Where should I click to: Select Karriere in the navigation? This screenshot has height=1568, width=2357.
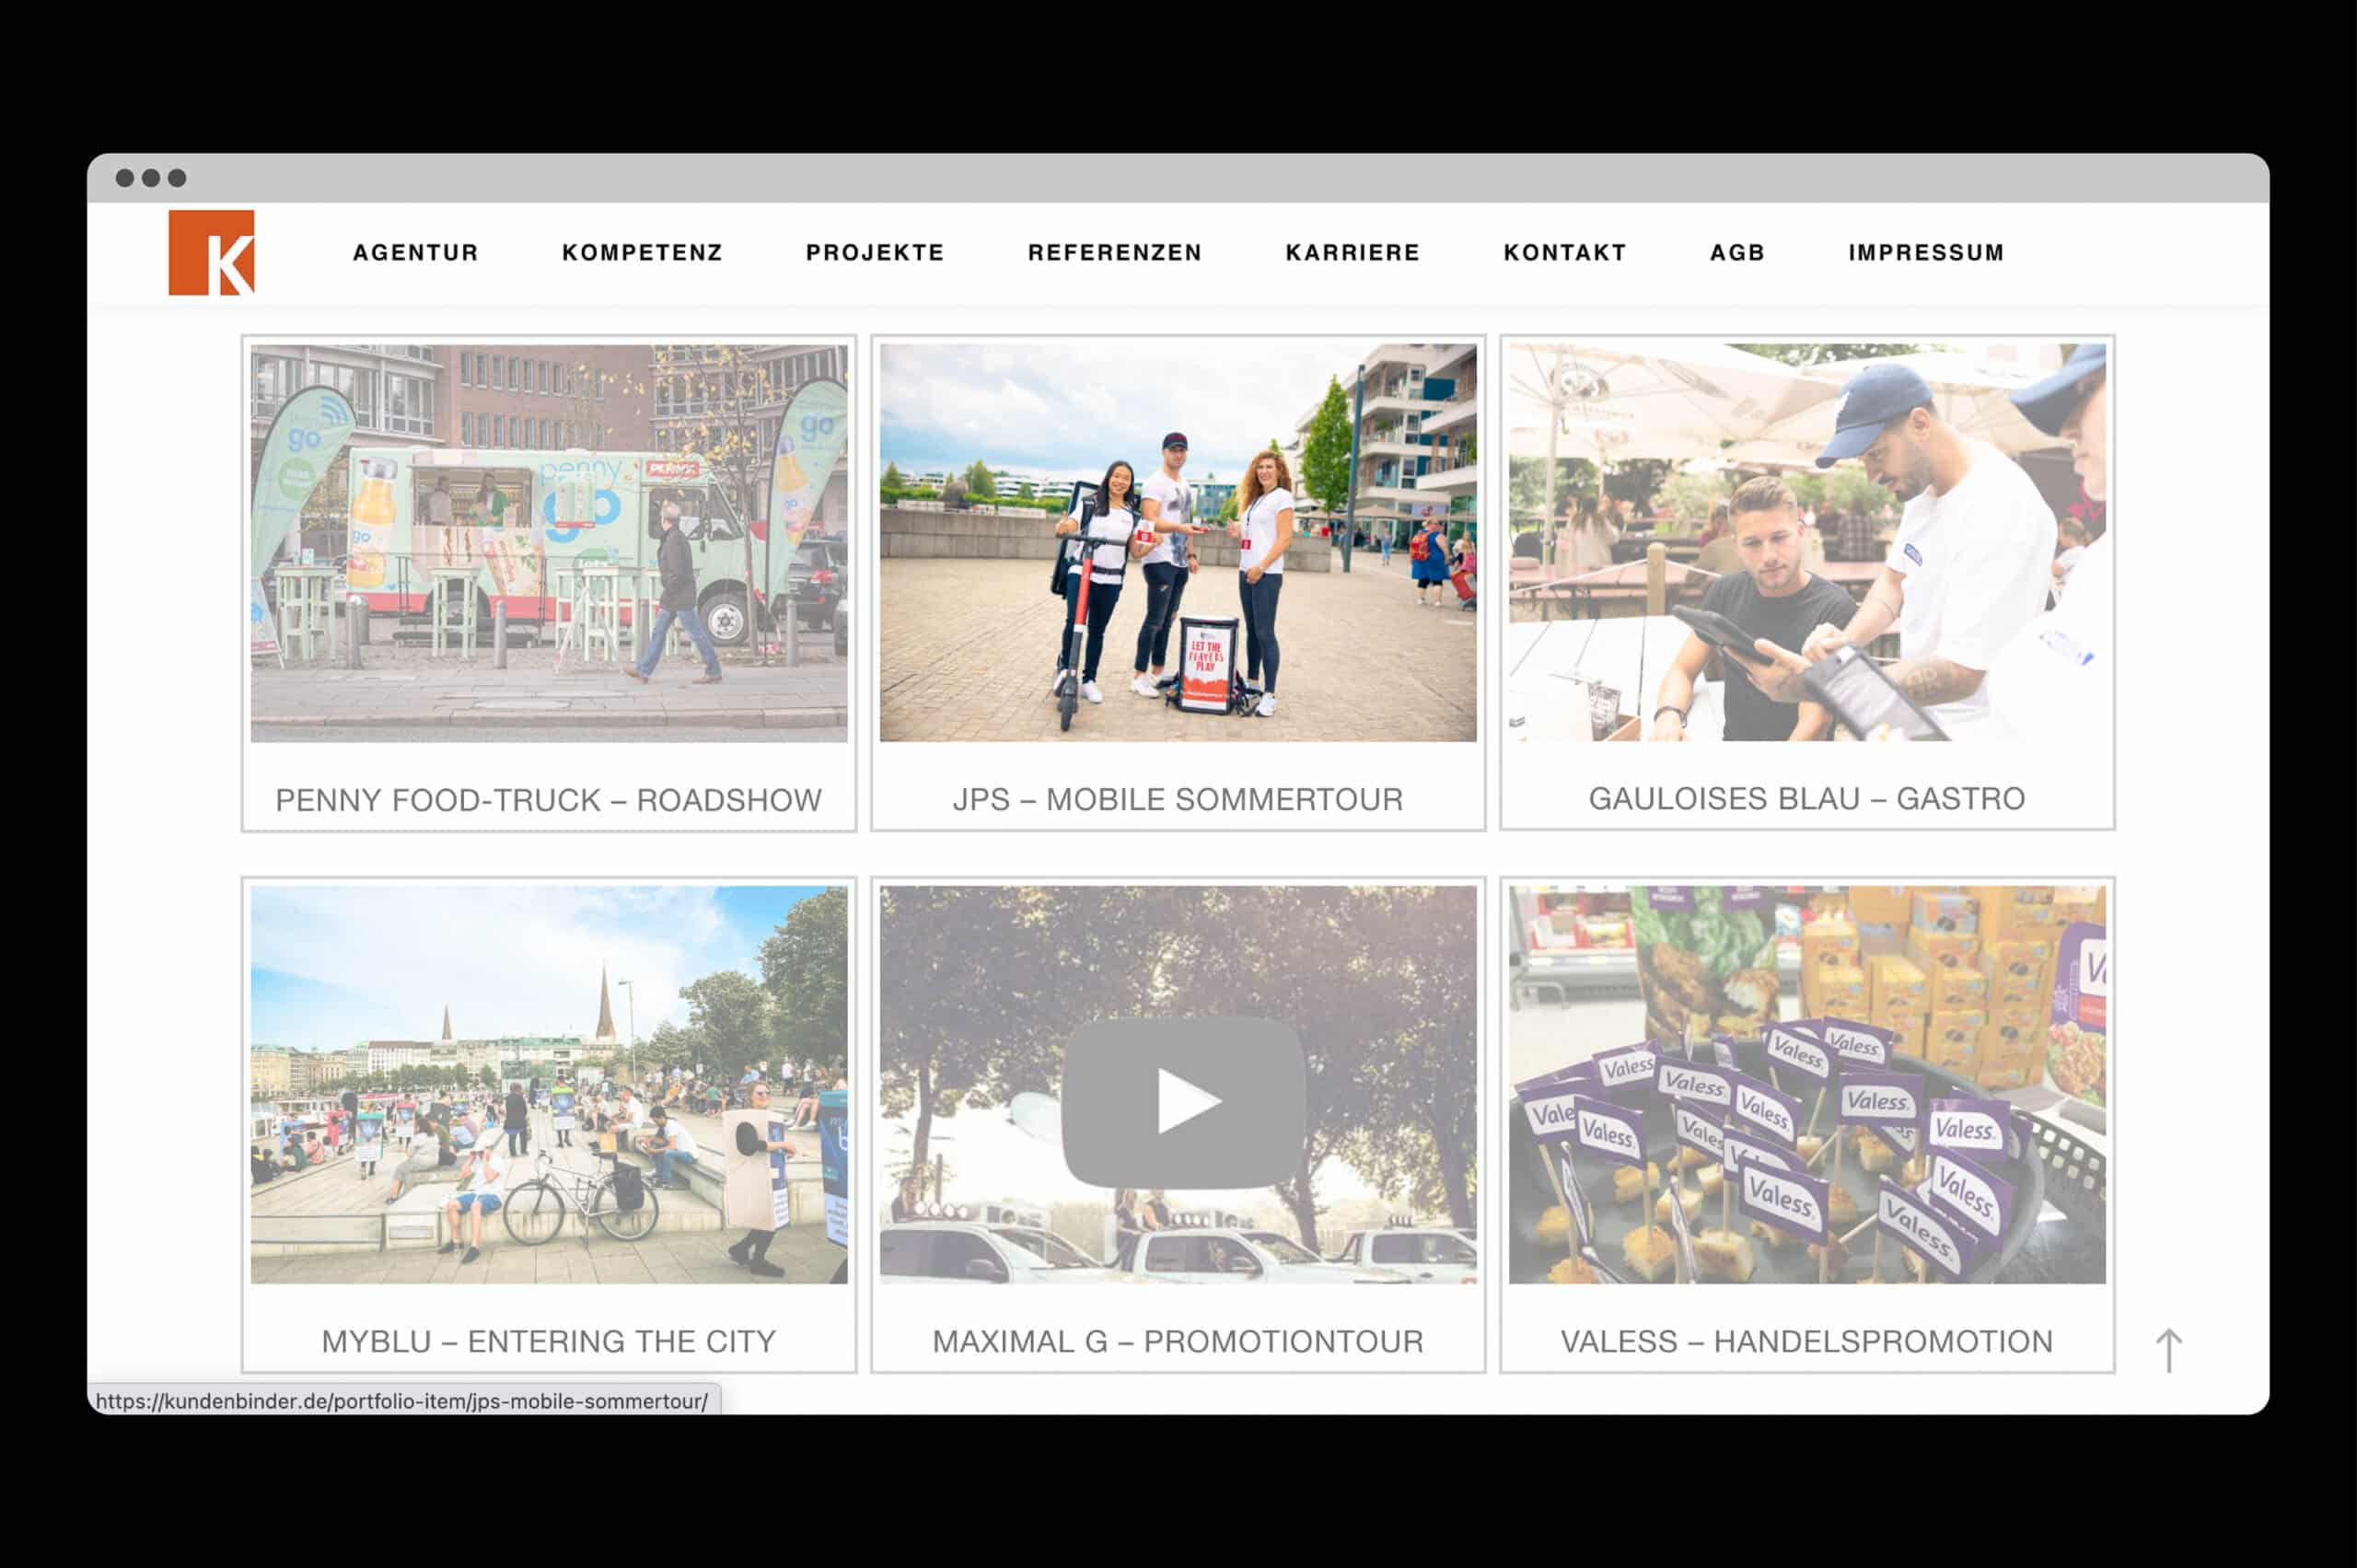(1352, 252)
